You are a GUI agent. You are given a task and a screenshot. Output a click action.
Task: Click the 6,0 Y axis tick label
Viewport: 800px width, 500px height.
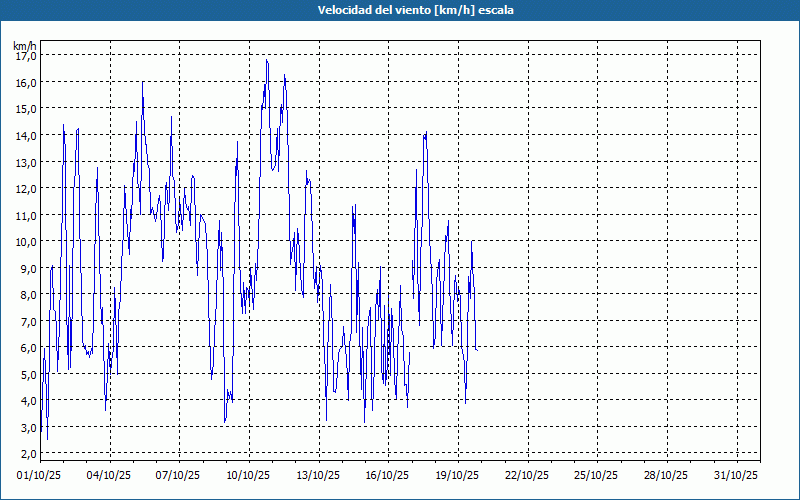[28, 348]
